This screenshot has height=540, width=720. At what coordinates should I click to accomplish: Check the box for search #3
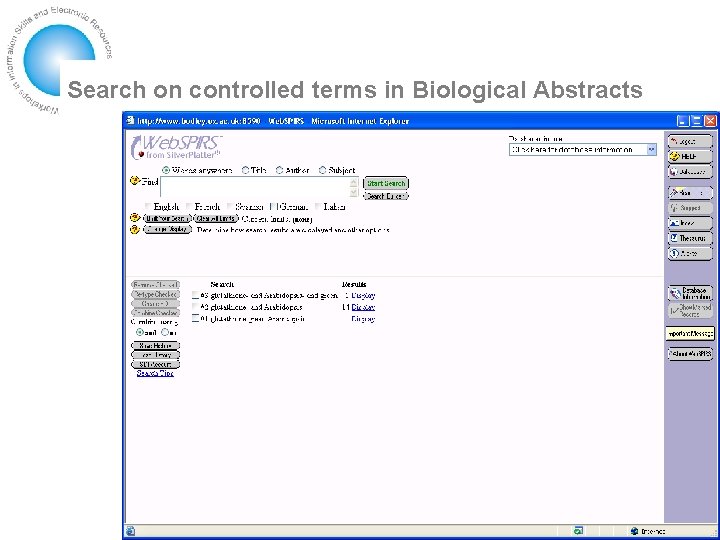tap(196, 295)
